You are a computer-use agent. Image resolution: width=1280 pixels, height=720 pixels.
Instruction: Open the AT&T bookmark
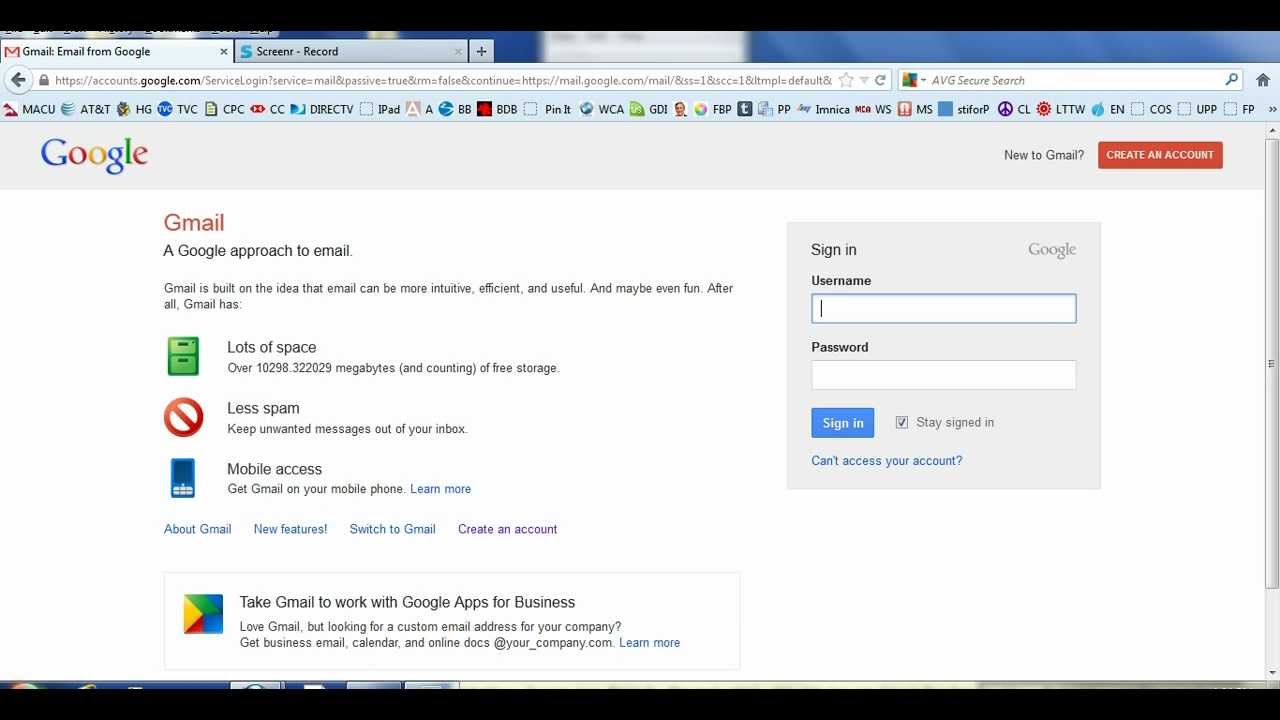pyautogui.click(x=86, y=109)
